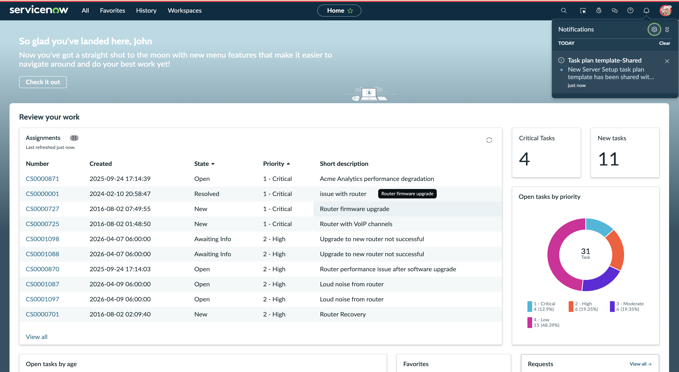The image size is (679, 372).
Task: Click the 31 count badge beside Assignments
Action: click(x=74, y=138)
